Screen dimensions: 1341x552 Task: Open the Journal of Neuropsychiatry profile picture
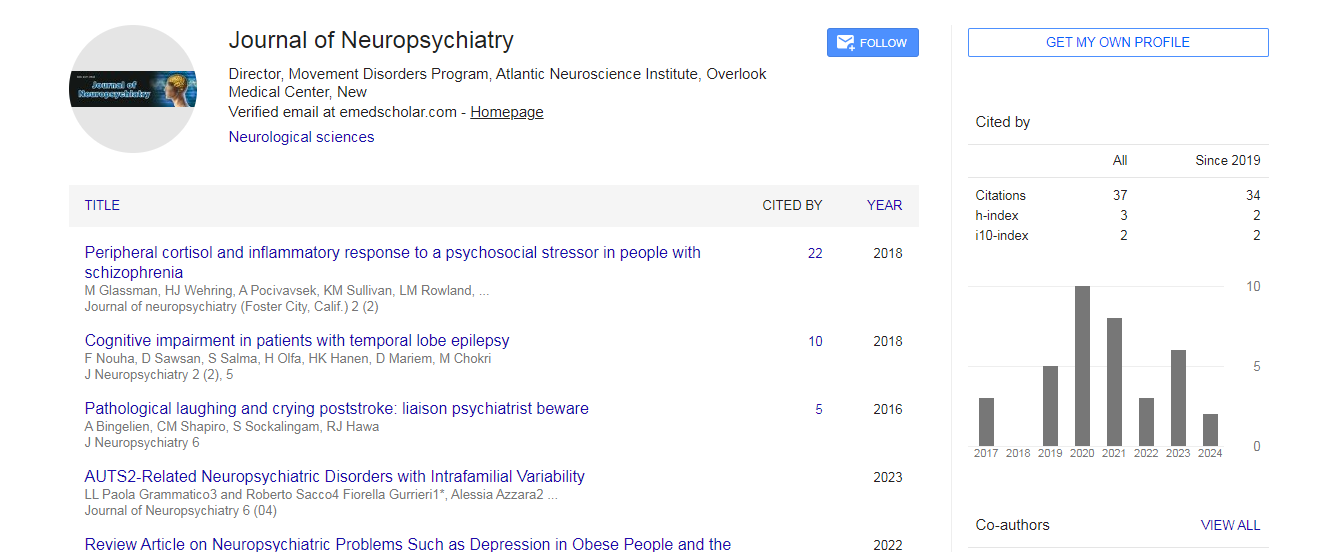point(133,89)
